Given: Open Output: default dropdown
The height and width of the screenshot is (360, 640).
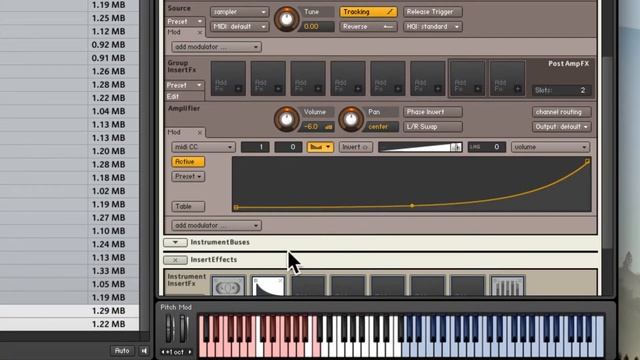Looking at the screenshot, I should tap(562, 127).
